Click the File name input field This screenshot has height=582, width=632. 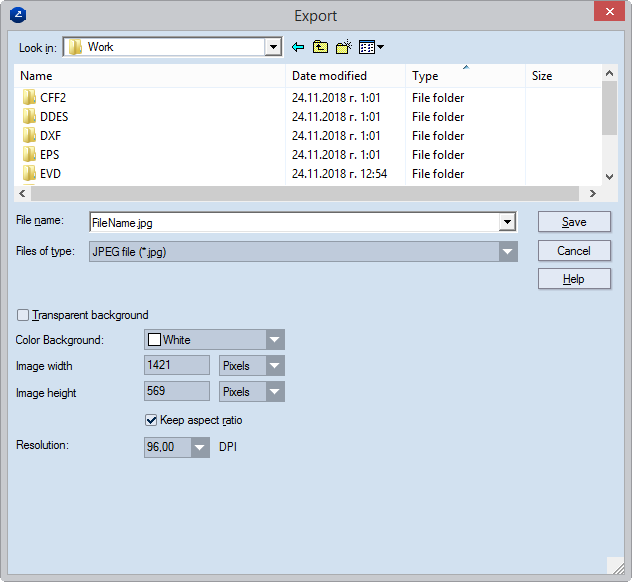(x=294, y=223)
